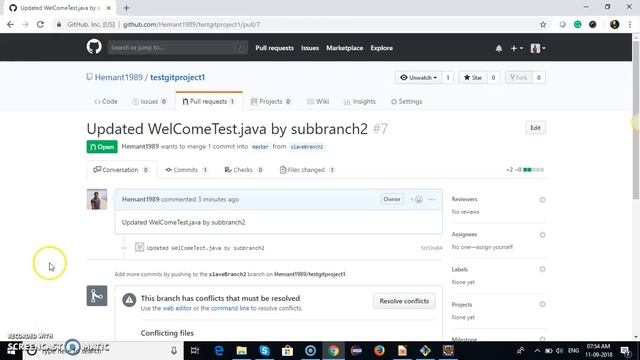This screenshot has width=640, height=360.
Task: Open Explore in the top navigation
Action: pyautogui.click(x=382, y=48)
